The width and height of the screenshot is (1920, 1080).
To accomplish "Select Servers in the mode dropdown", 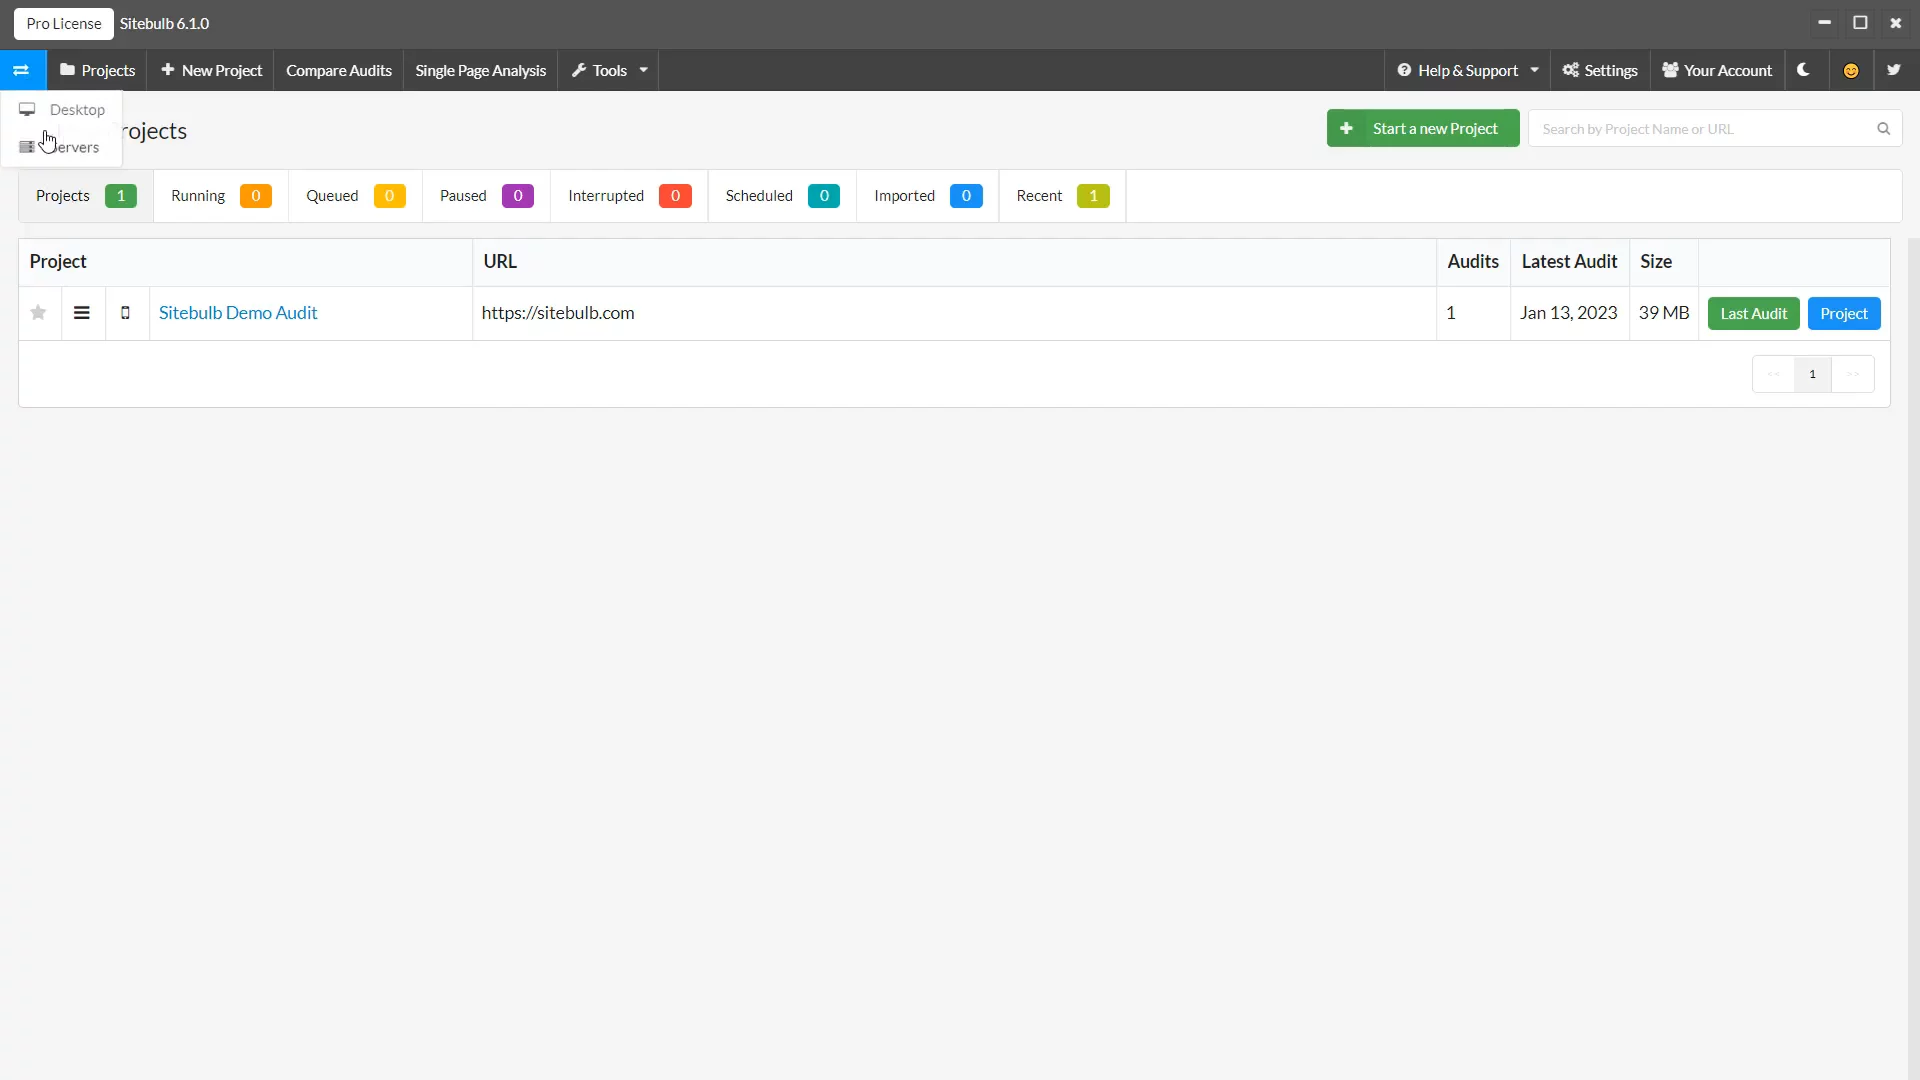I will pos(74,147).
